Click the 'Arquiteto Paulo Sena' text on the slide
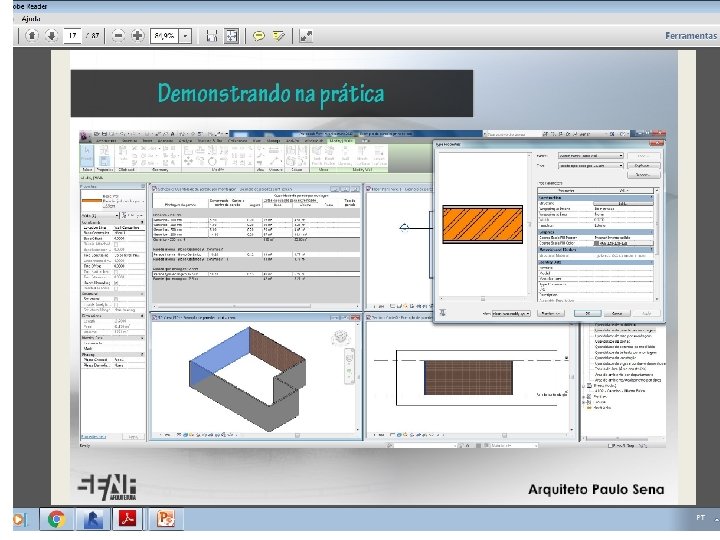This screenshot has width=720, height=540. (x=596, y=489)
